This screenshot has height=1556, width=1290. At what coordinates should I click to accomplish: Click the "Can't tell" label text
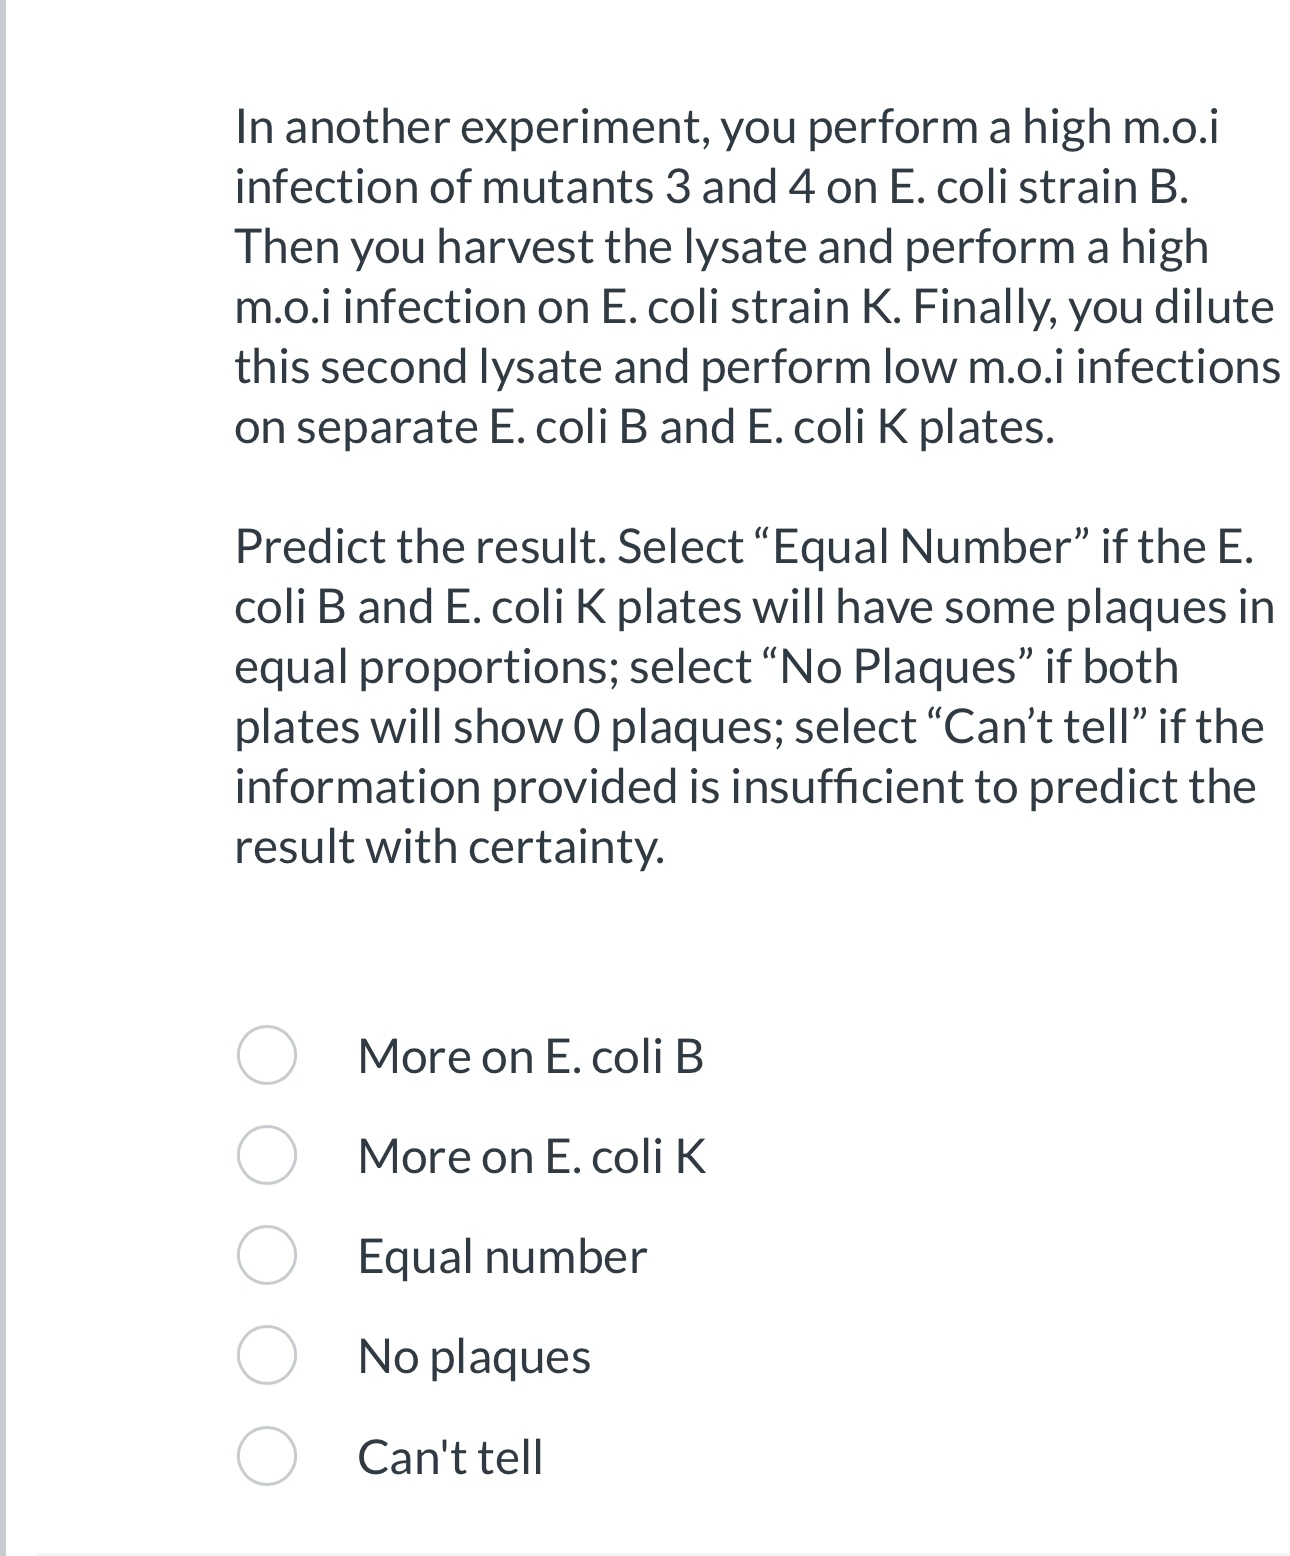click(x=451, y=1456)
